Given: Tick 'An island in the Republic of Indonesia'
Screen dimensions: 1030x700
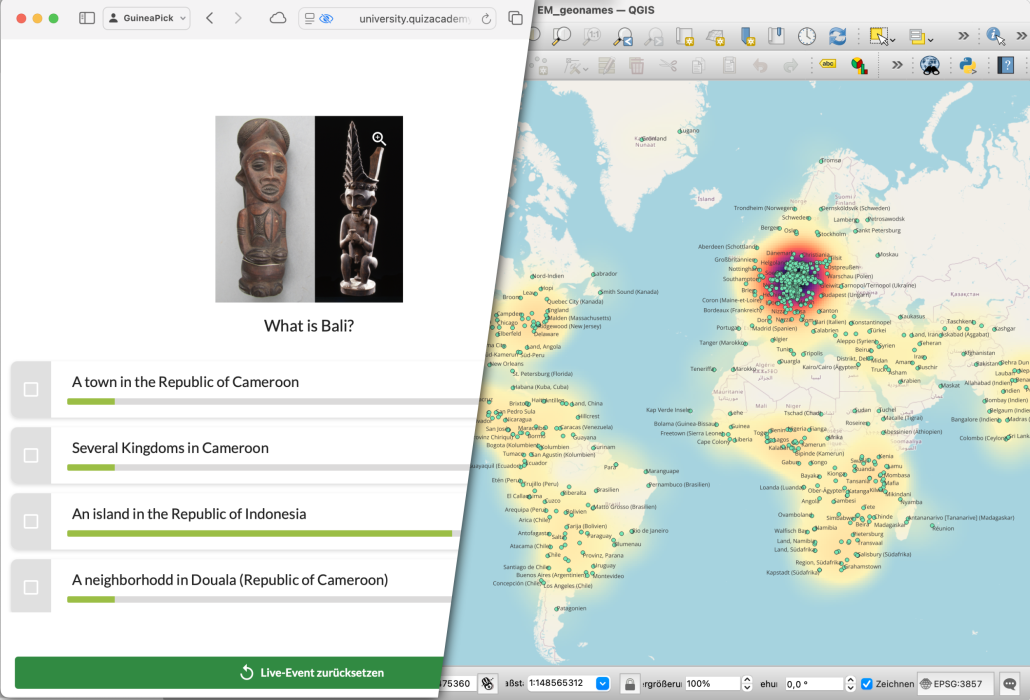Looking at the screenshot, I should (31, 521).
